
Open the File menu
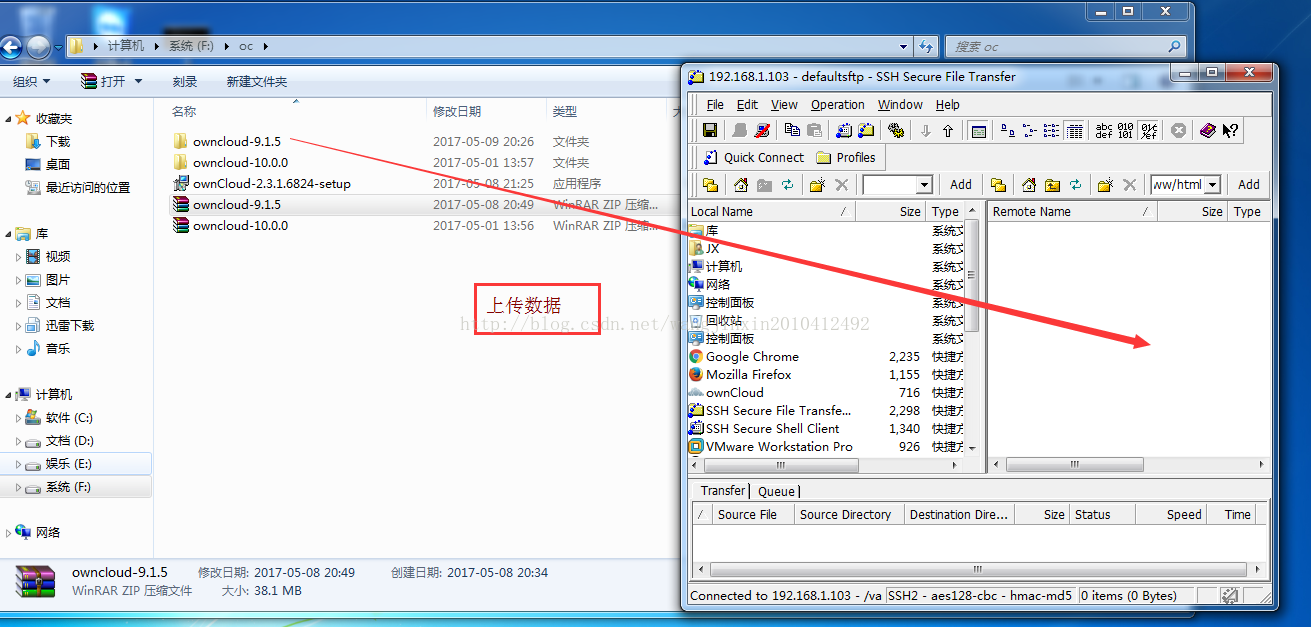coord(715,104)
